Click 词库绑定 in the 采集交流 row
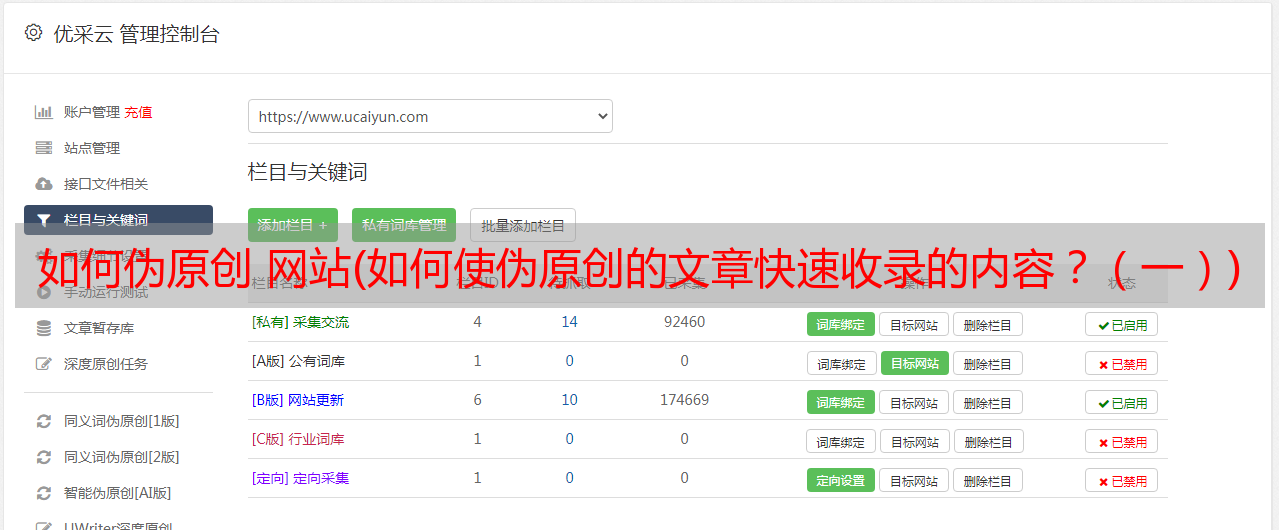Screen dimensions: 1279x530 tap(841, 324)
